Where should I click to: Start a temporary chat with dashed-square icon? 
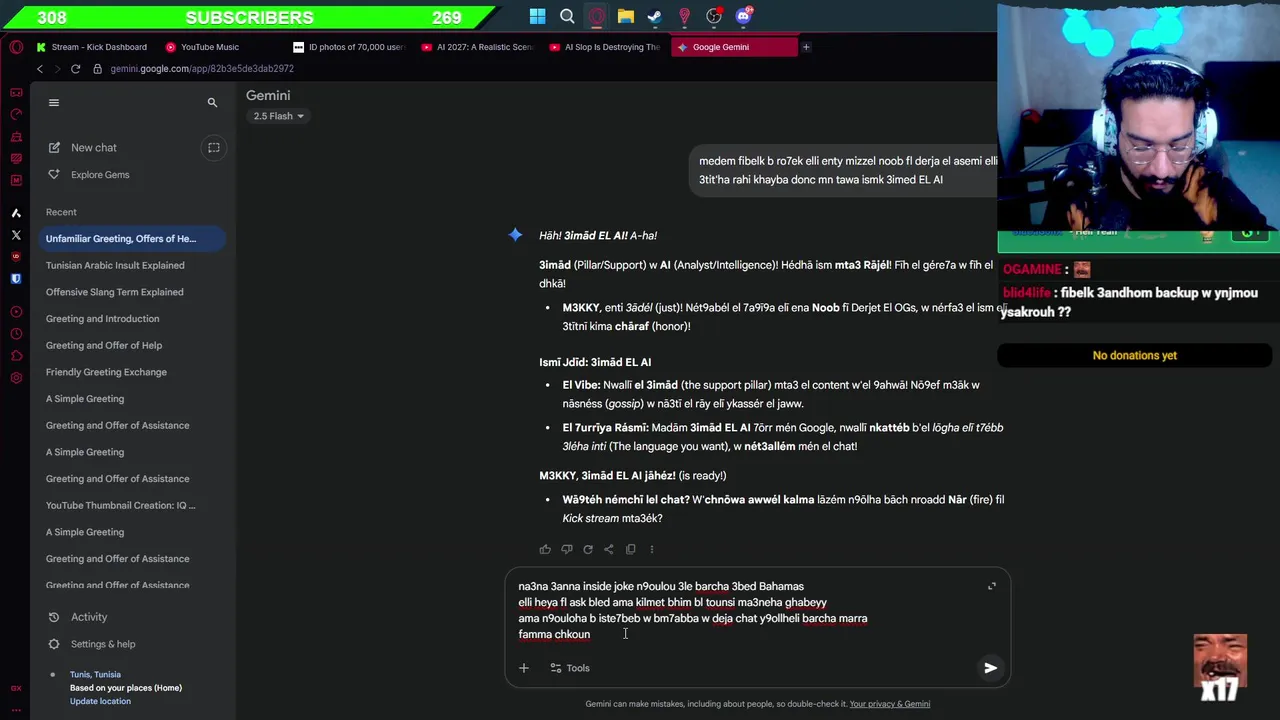click(214, 148)
